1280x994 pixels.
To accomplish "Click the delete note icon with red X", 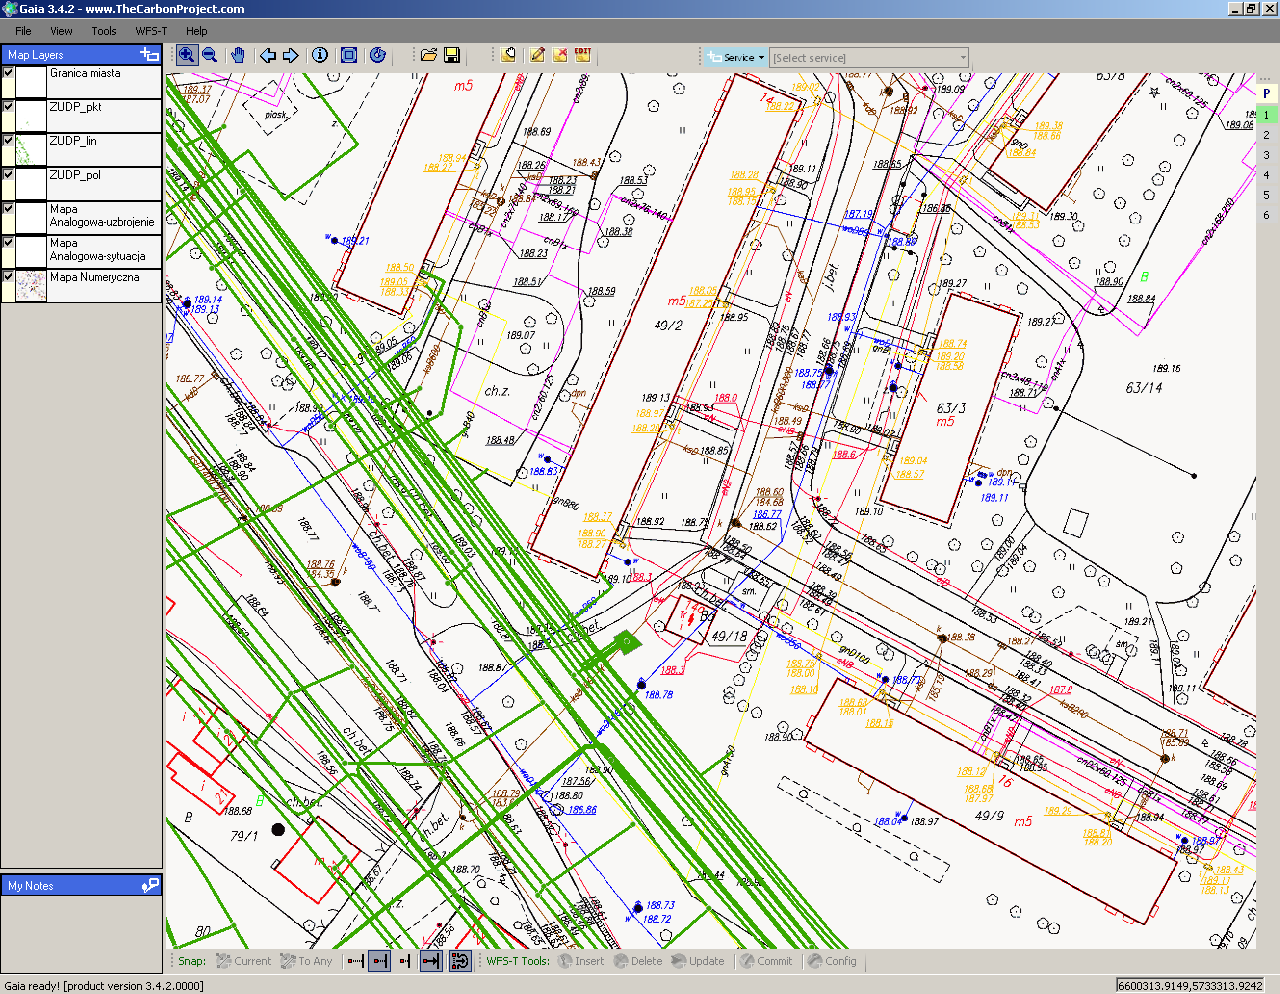I will coord(560,55).
